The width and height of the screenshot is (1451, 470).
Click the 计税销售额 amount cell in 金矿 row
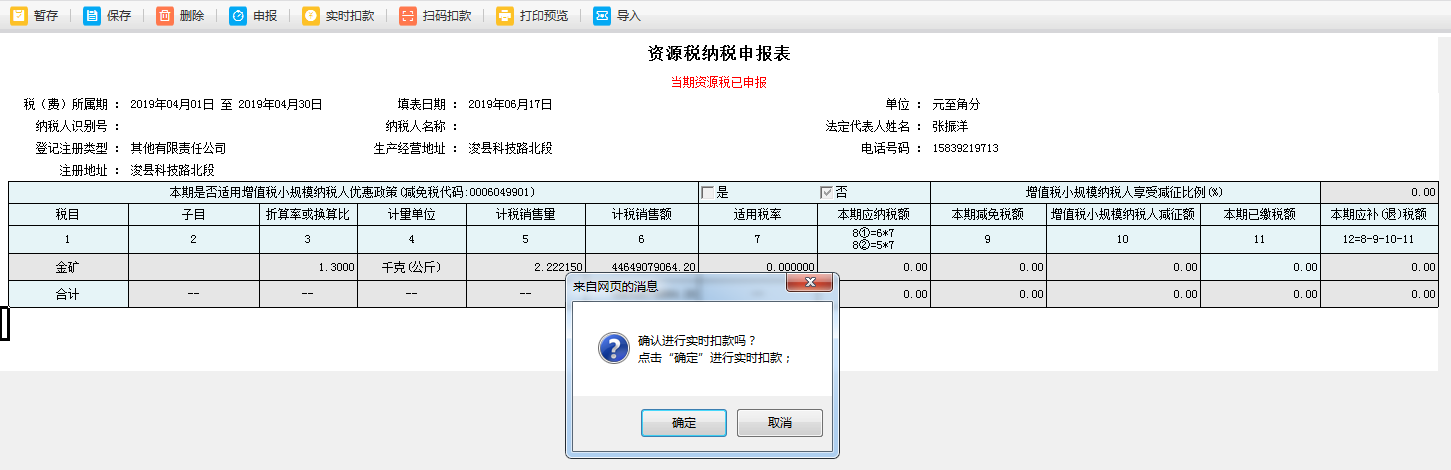(641, 267)
